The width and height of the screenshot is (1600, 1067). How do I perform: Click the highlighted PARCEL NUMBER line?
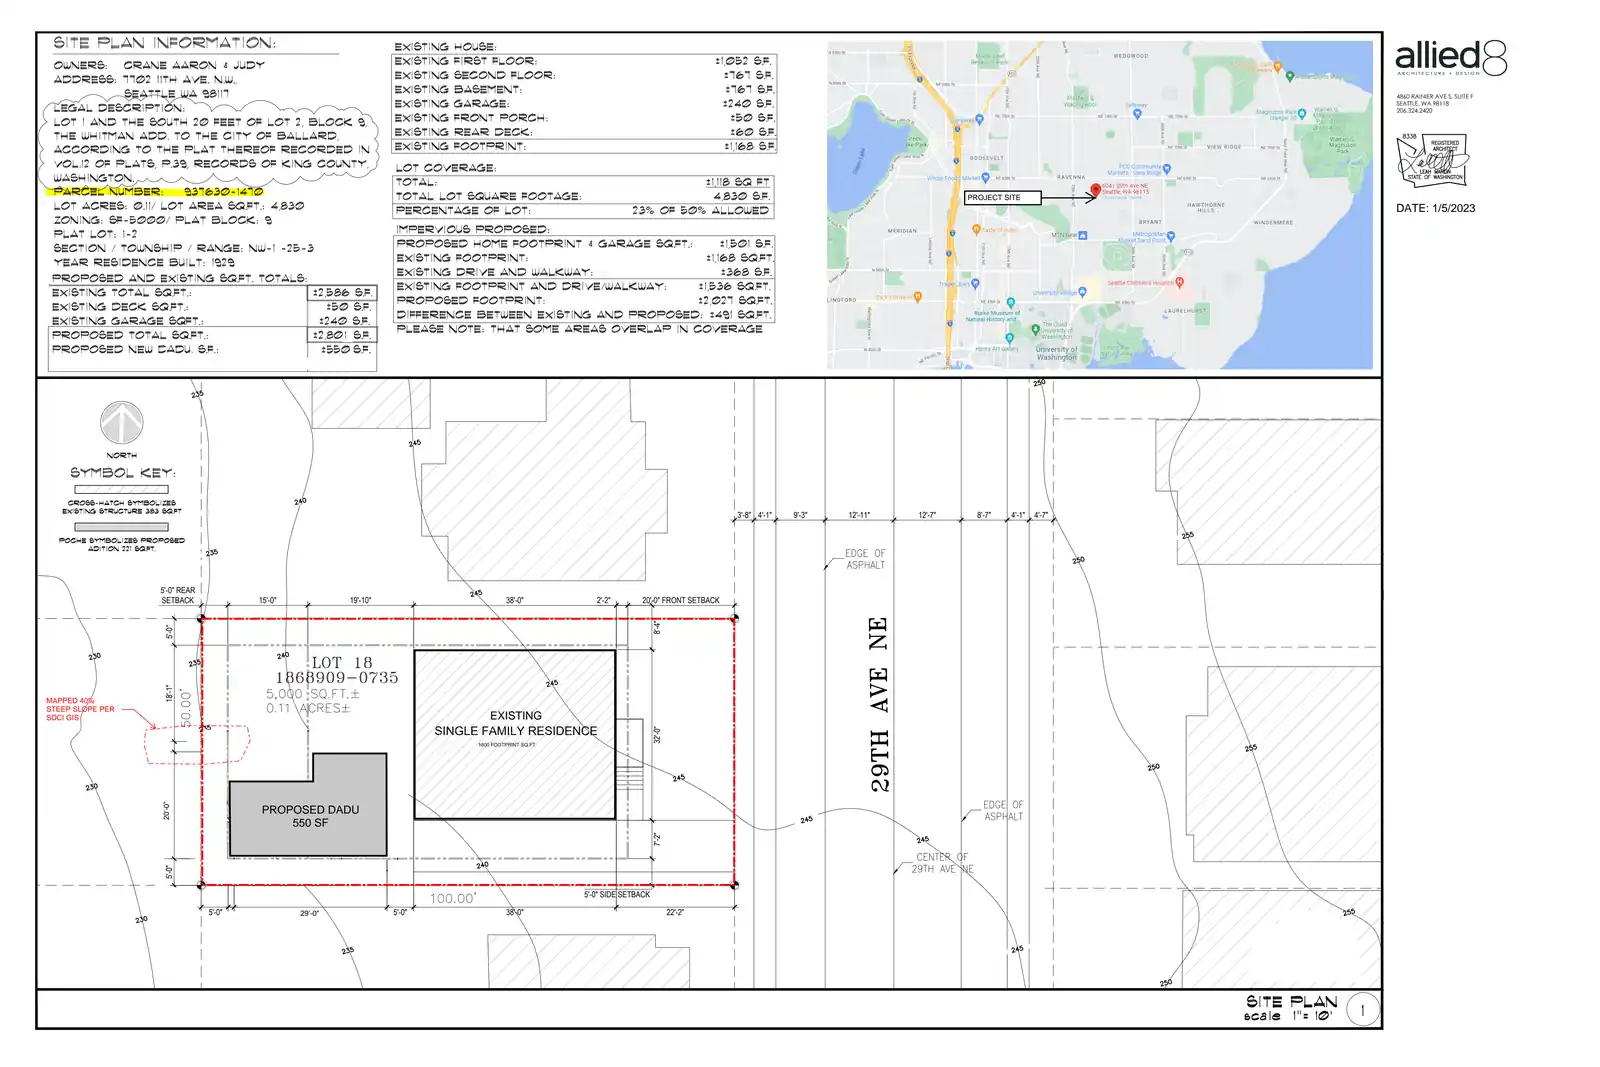coord(157,191)
